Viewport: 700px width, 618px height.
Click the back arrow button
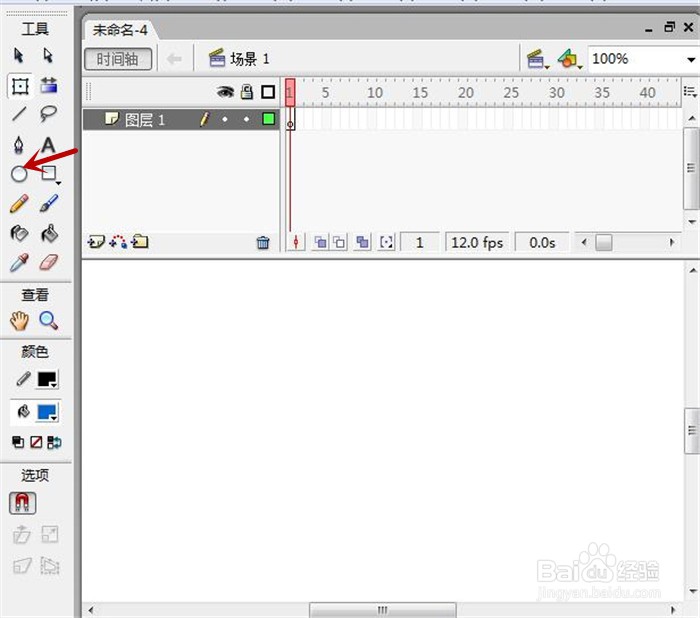pyautogui.click(x=174, y=59)
